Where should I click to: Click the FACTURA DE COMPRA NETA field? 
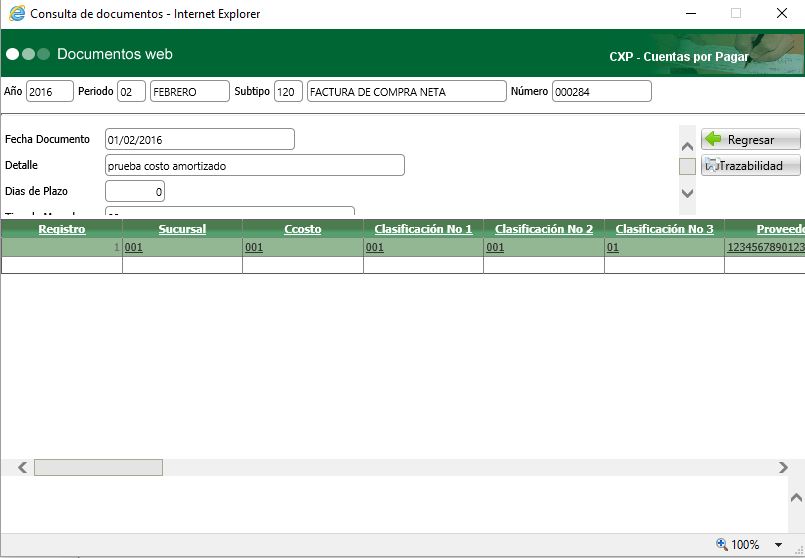(407, 91)
